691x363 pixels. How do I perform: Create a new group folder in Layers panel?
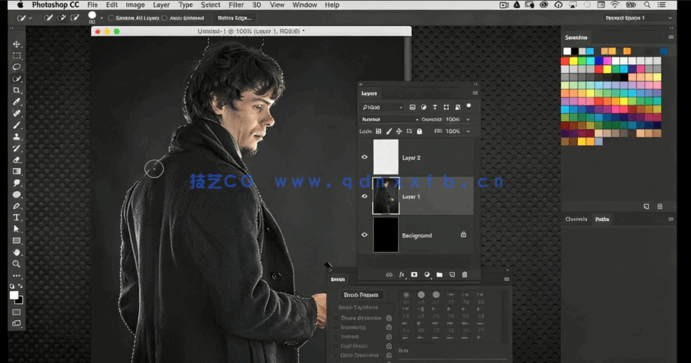pyautogui.click(x=439, y=274)
